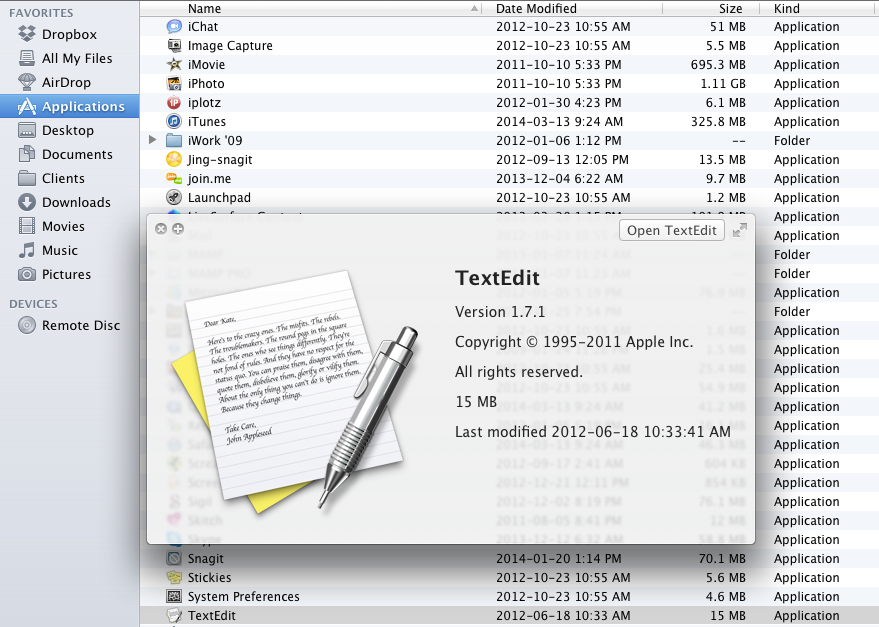Click the iTunes app icon
Viewport: 879px width, 627px height.
click(174, 122)
